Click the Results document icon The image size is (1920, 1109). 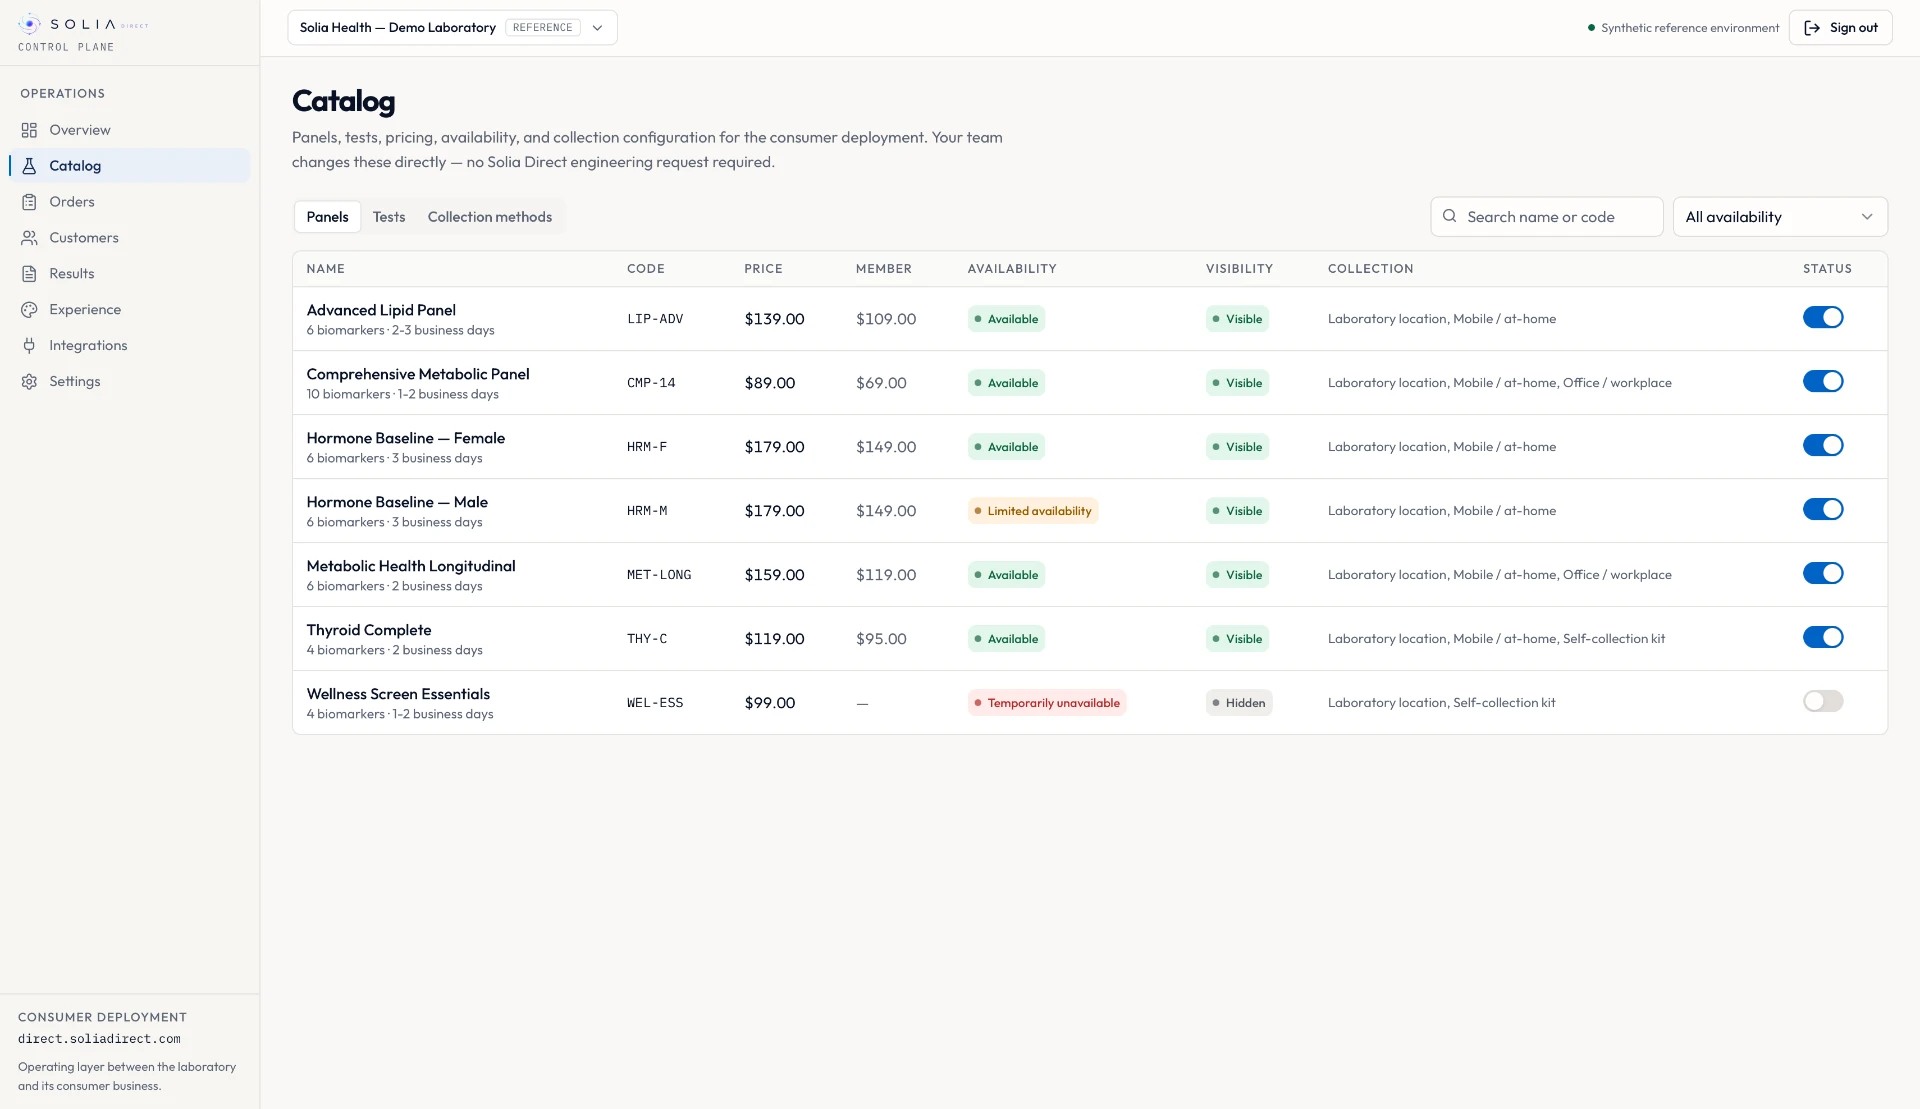(29, 274)
